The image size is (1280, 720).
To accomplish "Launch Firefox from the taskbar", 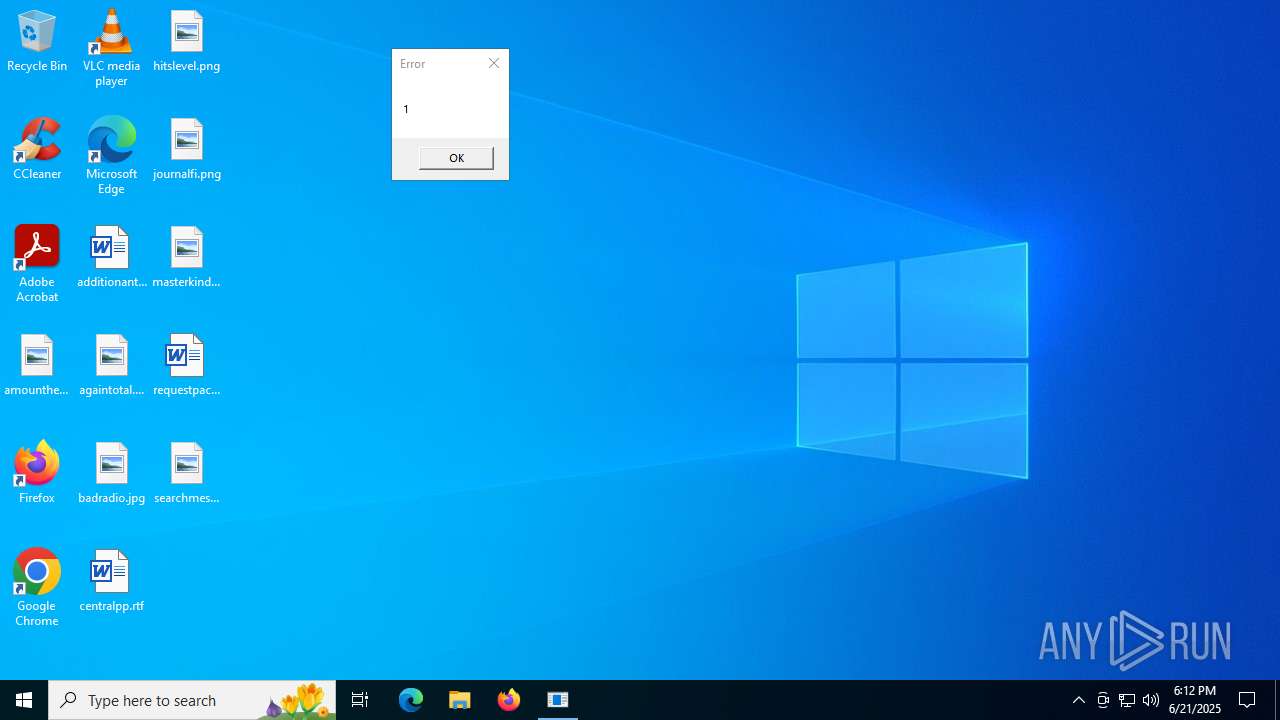I will point(509,700).
